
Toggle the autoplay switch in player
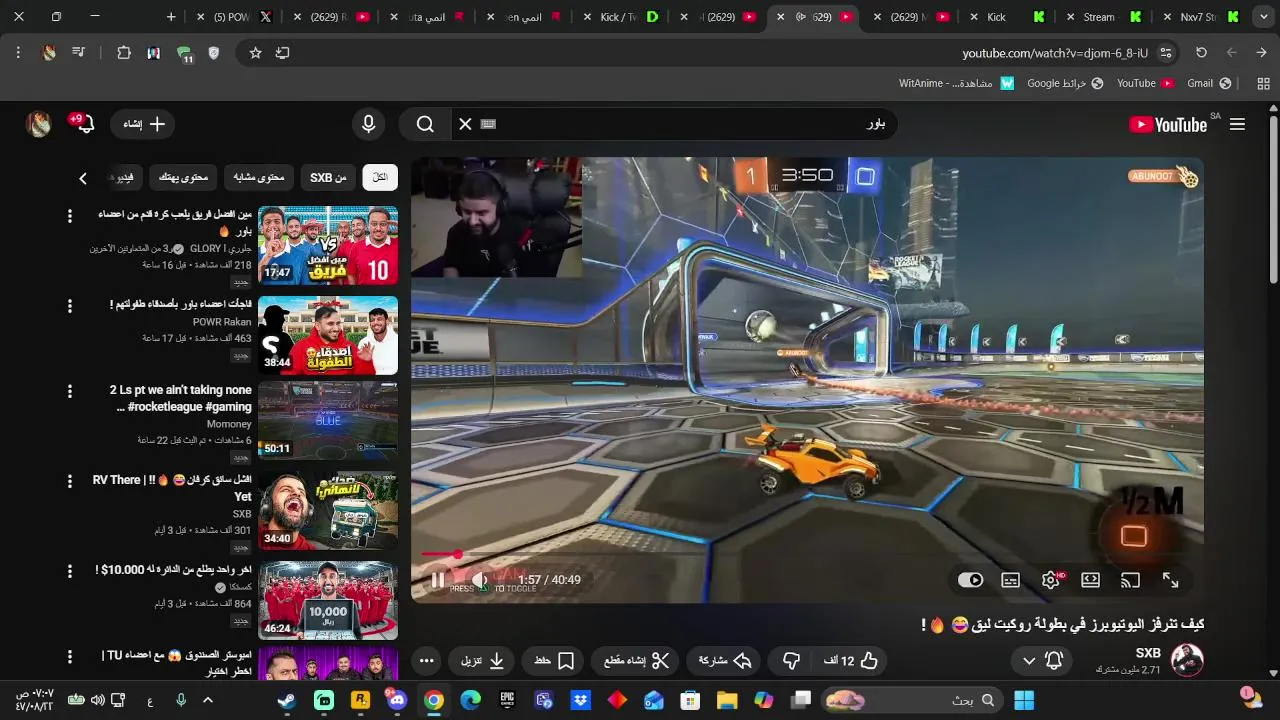[x=970, y=580]
